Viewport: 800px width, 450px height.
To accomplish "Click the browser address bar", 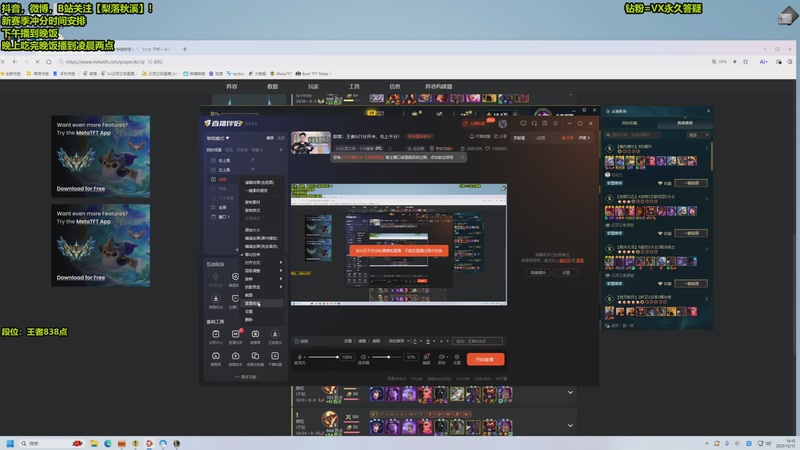I will click(383, 62).
